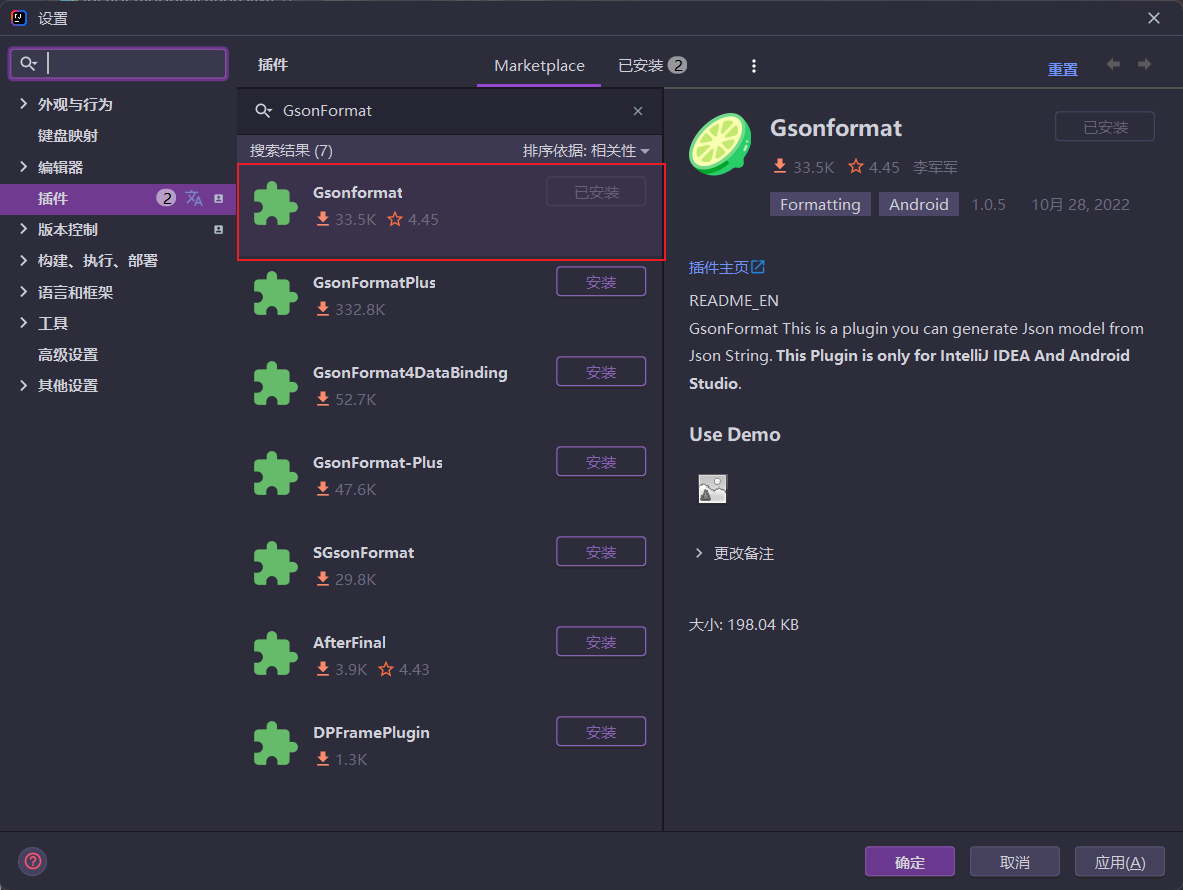
Task: Select the AfterFinal plugin name
Action: coord(349,643)
